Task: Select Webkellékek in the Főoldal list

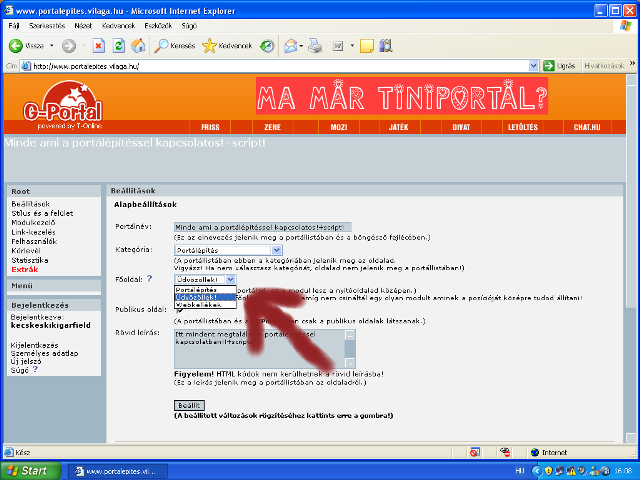Action: point(205,304)
